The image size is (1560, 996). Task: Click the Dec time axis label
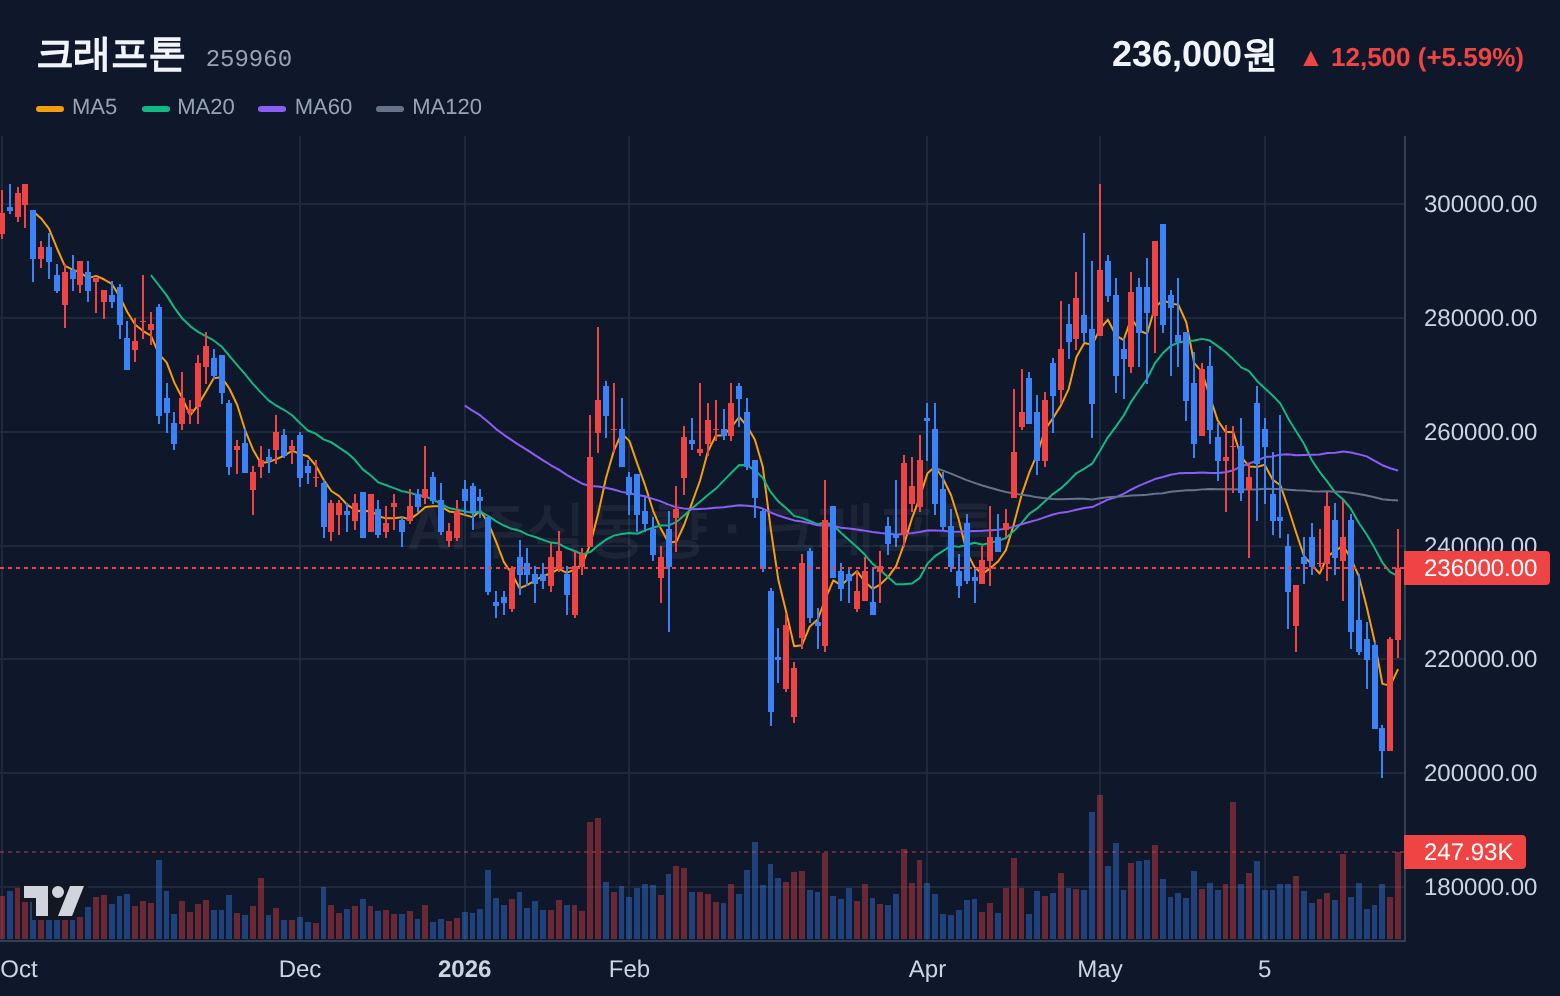[x=300, y=969]
